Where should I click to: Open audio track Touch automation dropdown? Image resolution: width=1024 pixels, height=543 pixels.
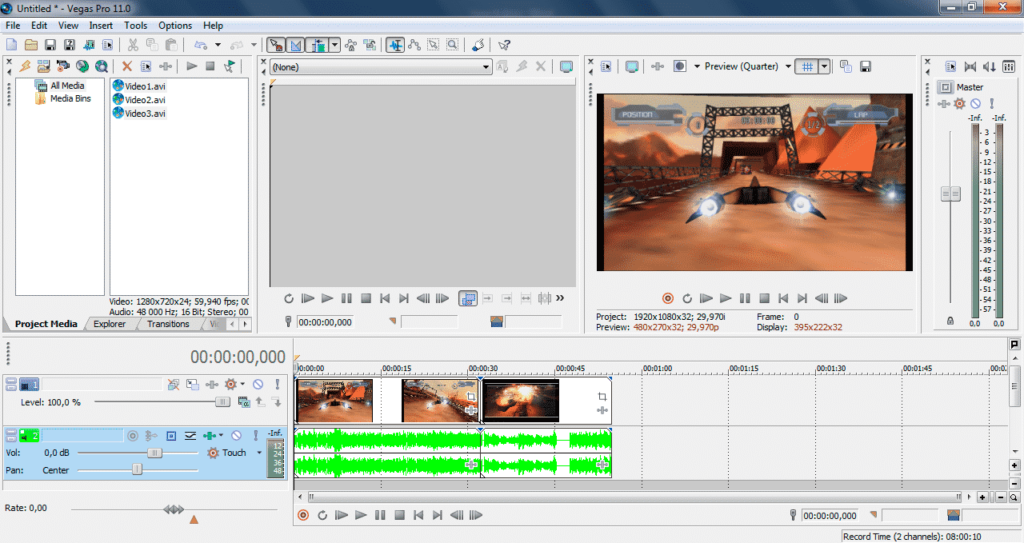pos(259,453)
